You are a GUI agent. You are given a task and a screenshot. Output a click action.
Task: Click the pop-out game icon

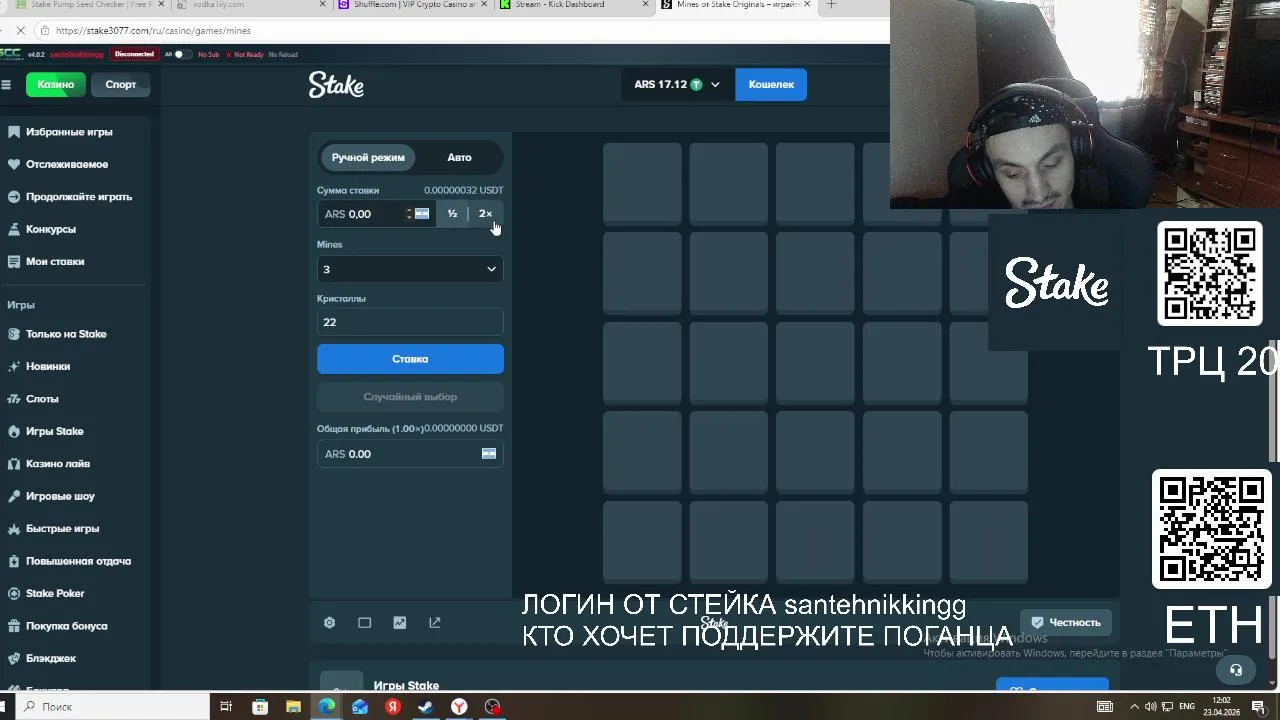click(x=434, y=623)
